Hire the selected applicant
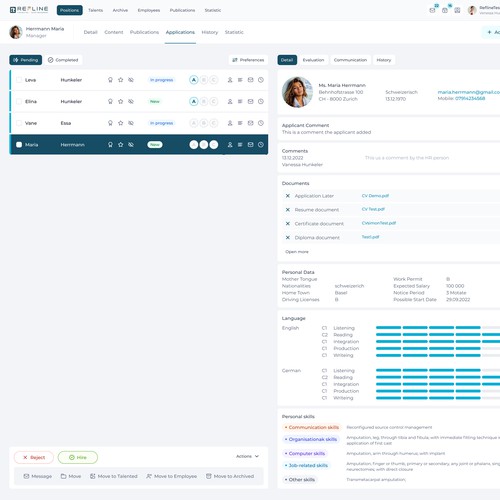 78,457
